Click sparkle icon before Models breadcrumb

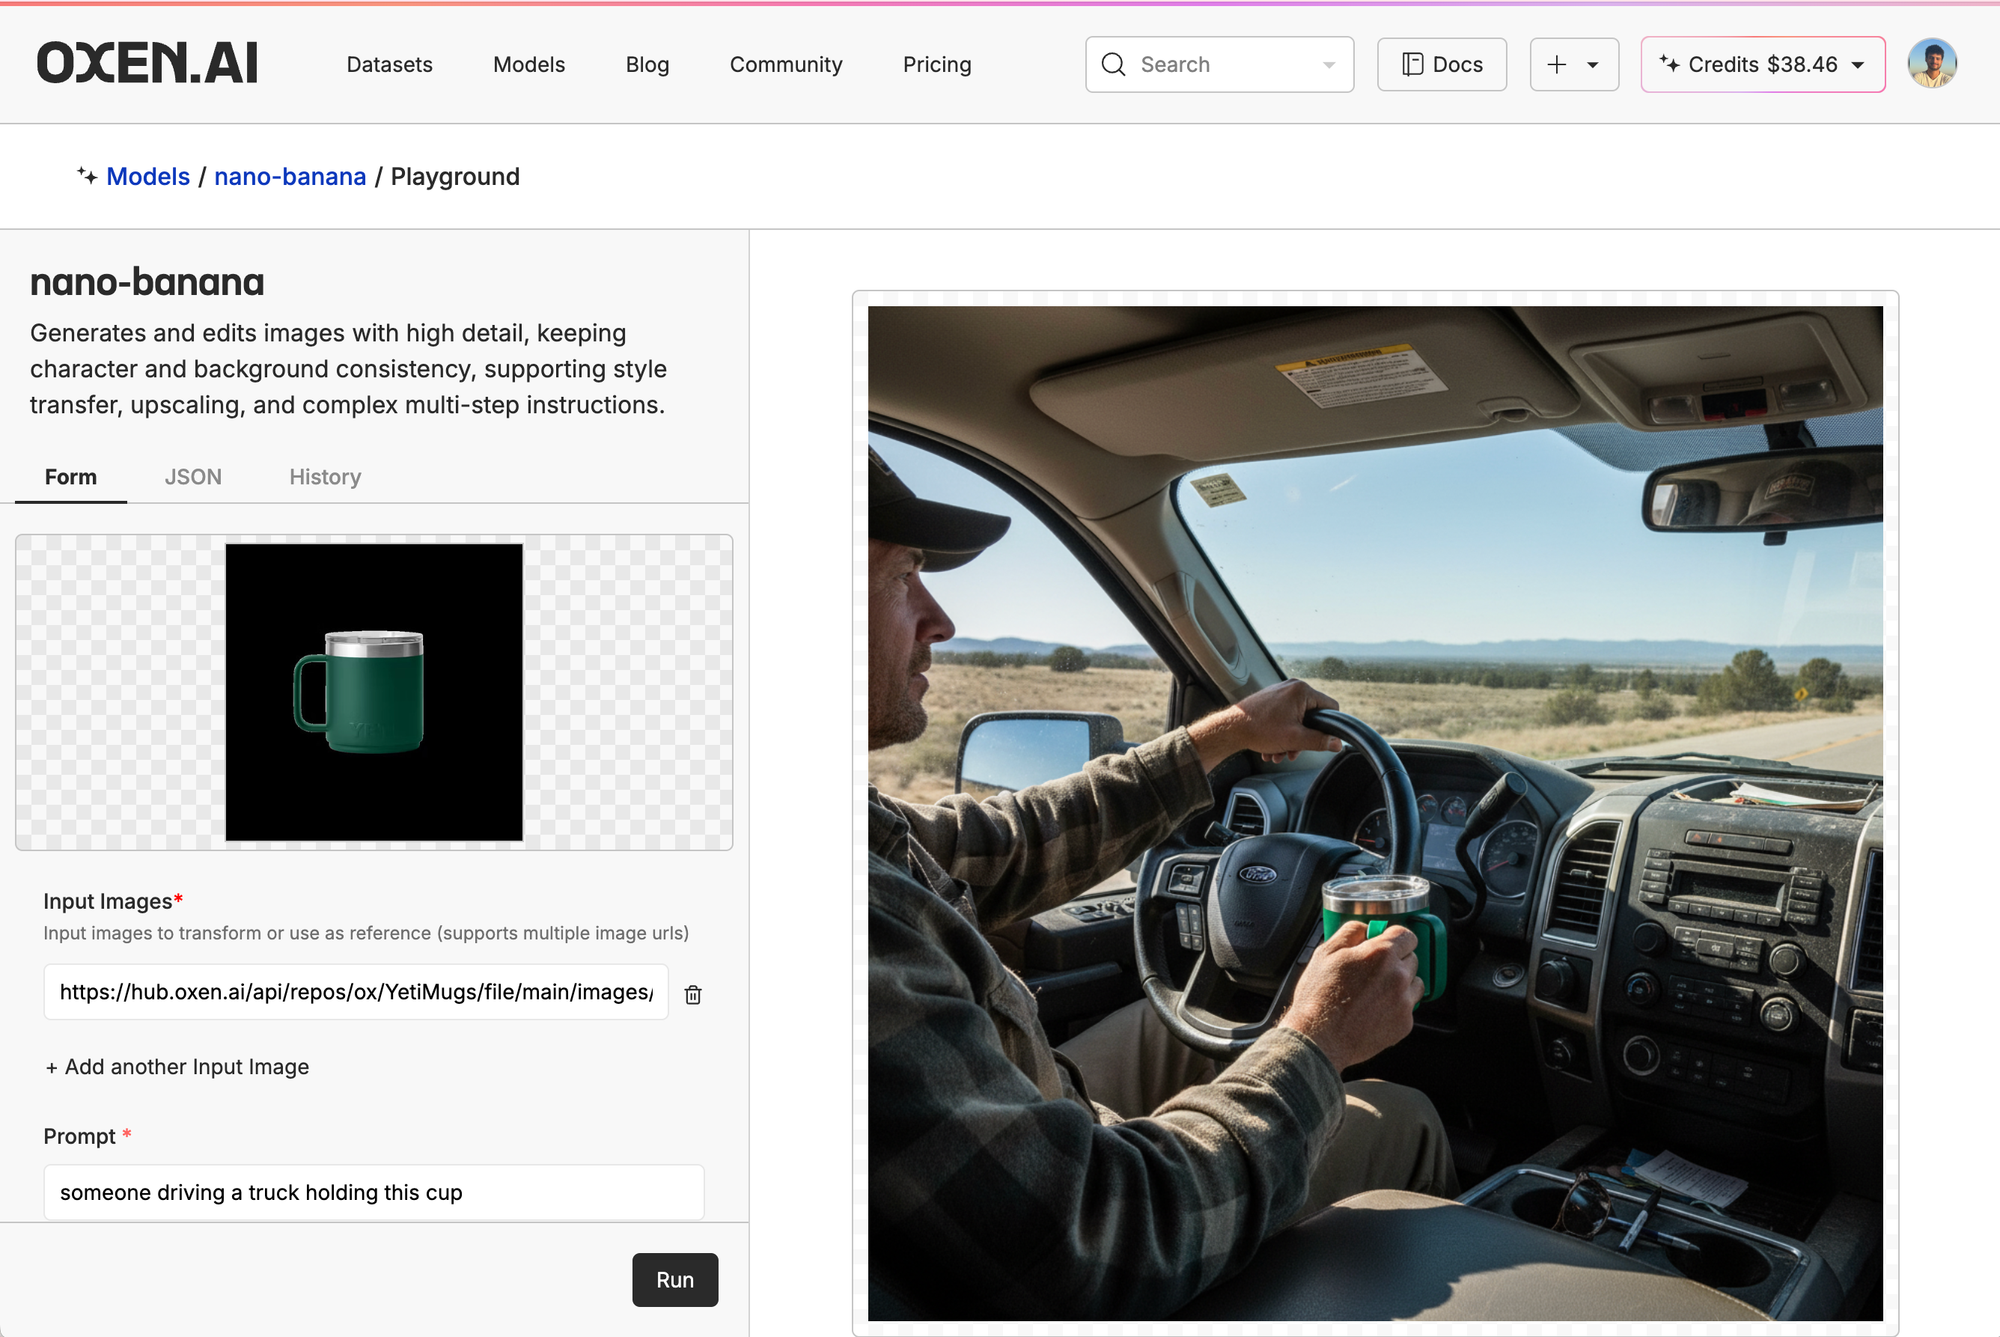[87, 176]
